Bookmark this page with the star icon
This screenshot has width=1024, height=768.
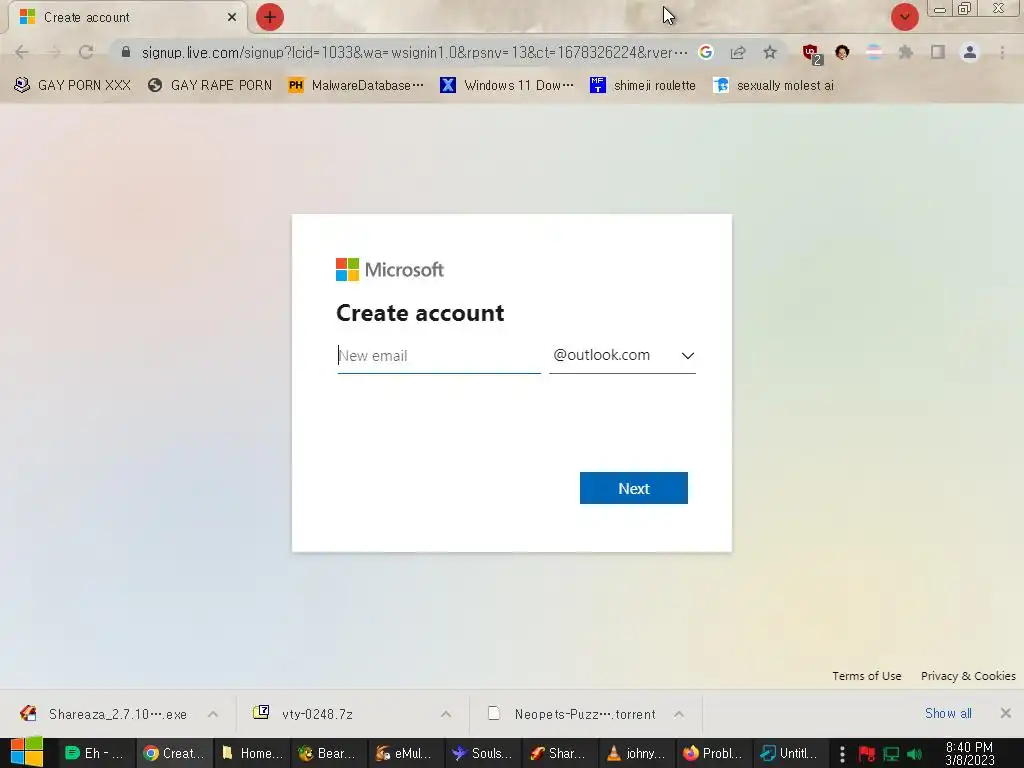coord(770,52)
